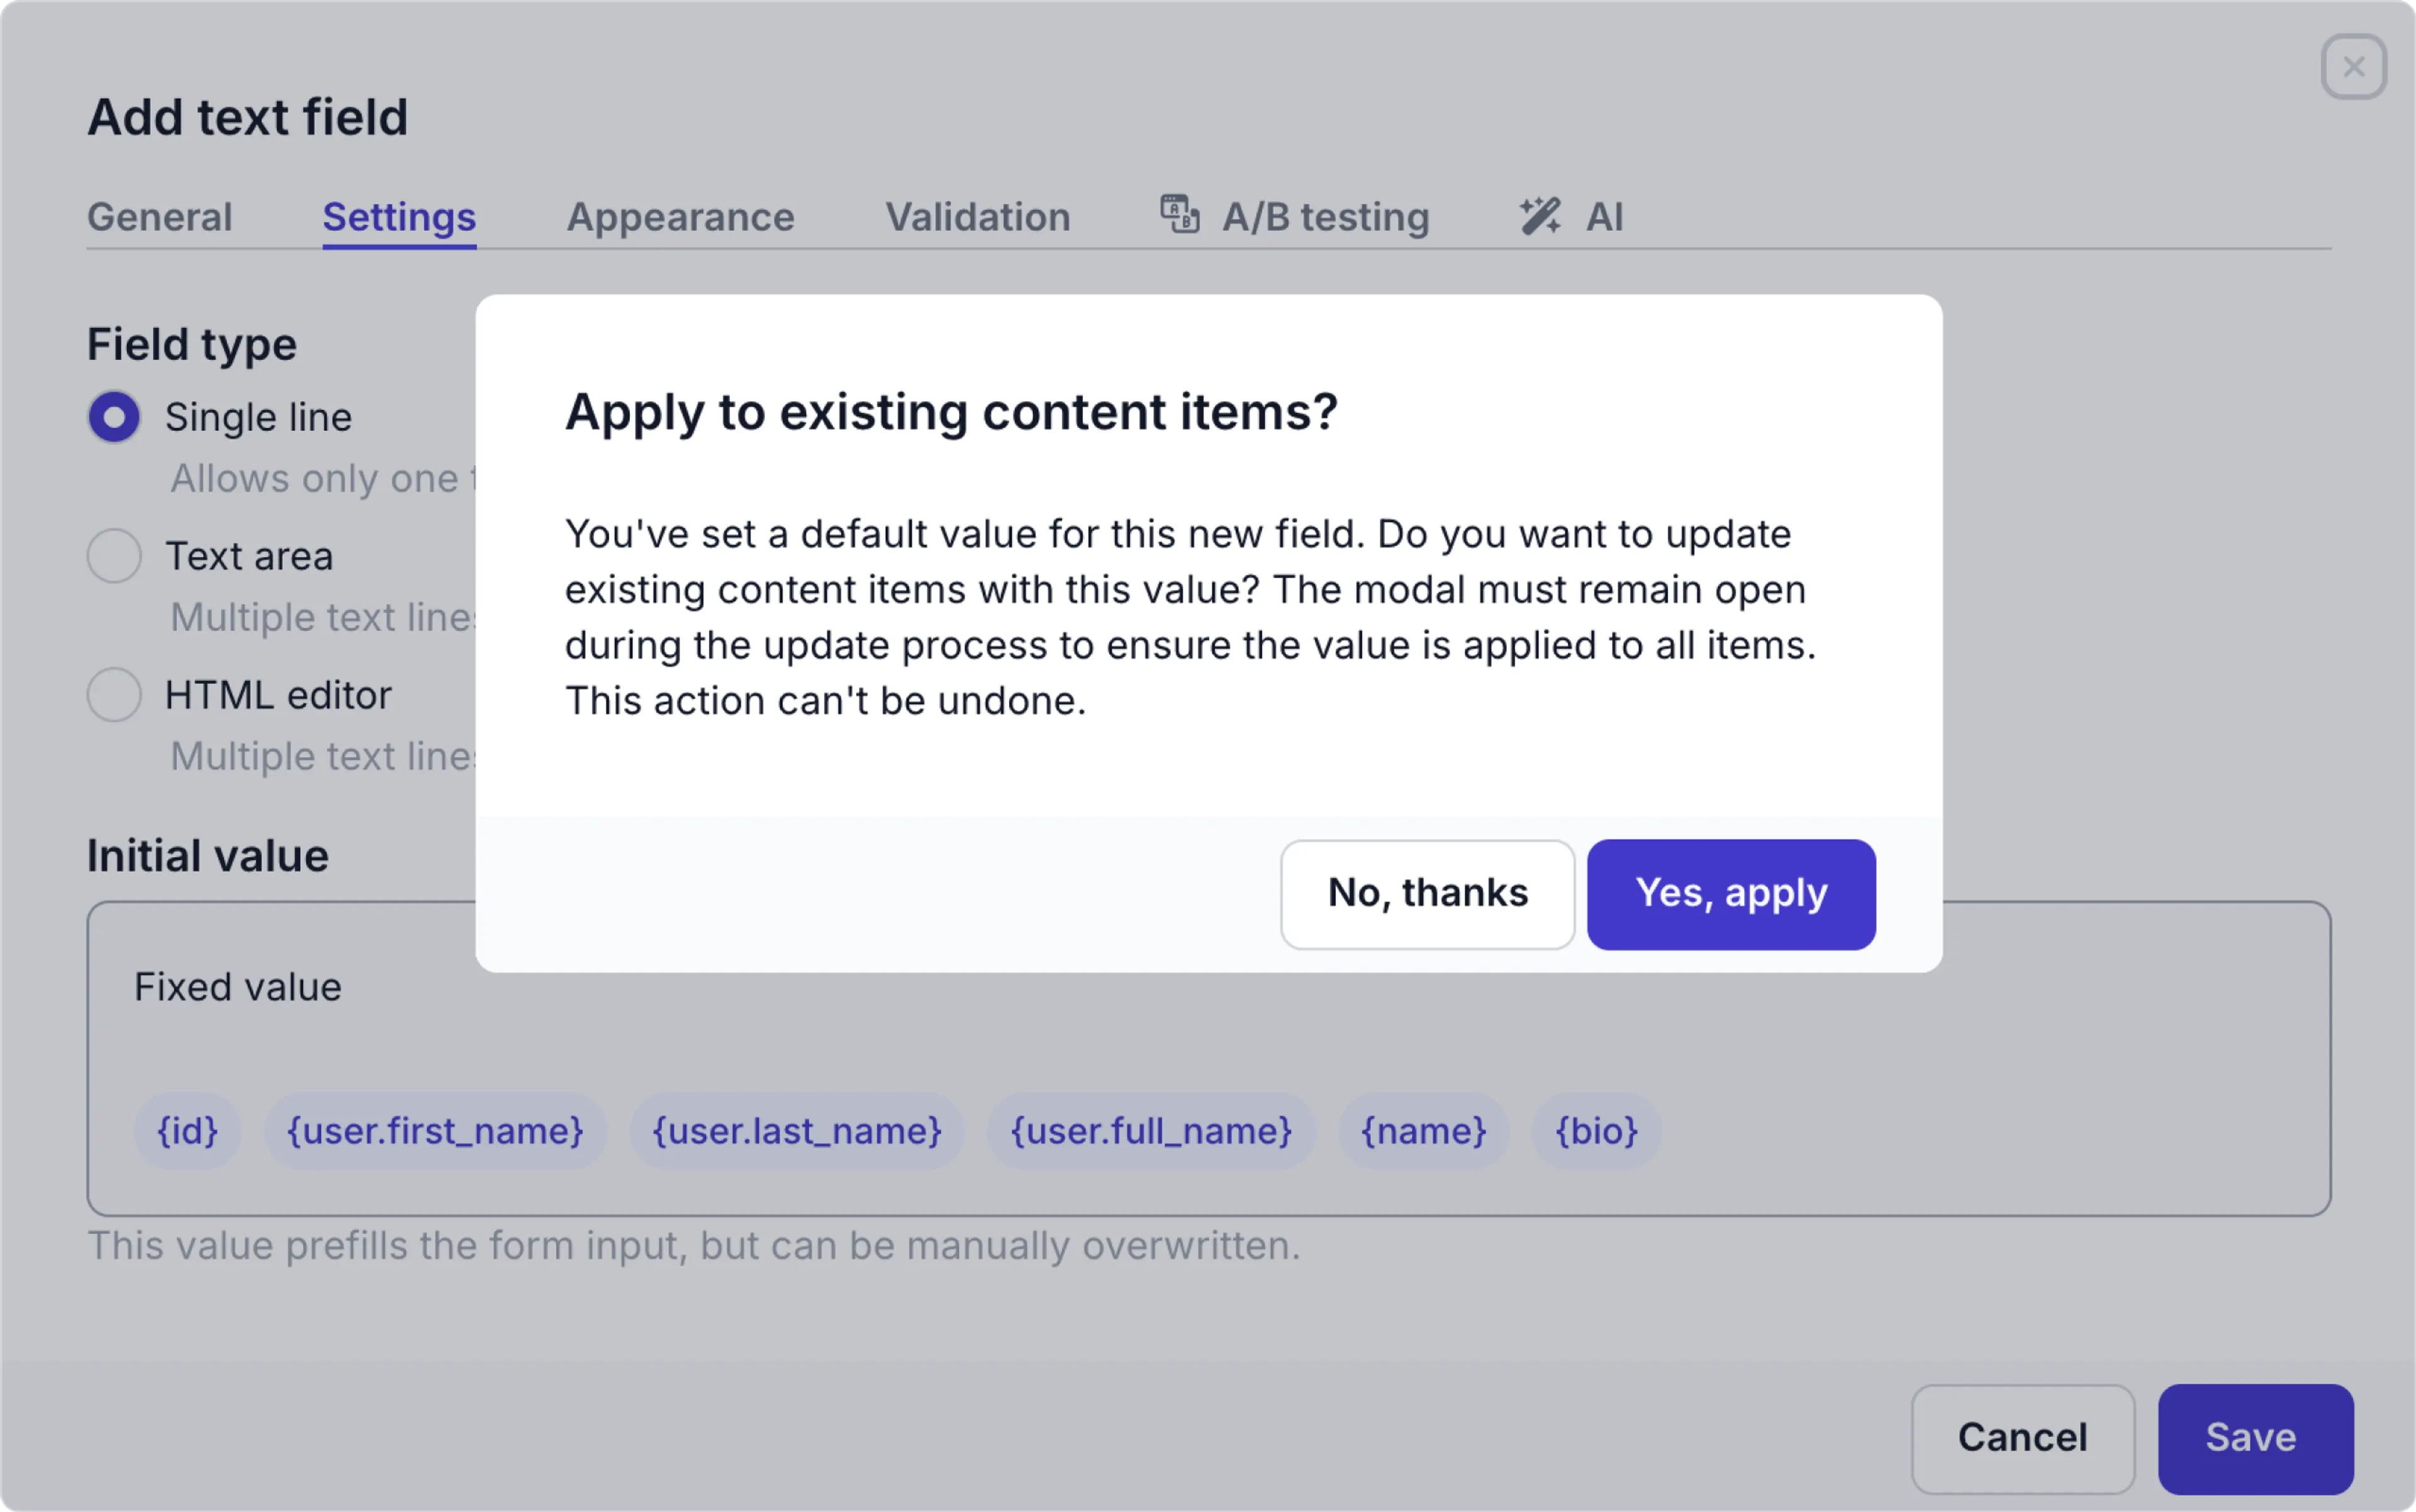2416x1512 pixels.
Task: Decline with No, thanks button
Action: tap(1427, 894)
